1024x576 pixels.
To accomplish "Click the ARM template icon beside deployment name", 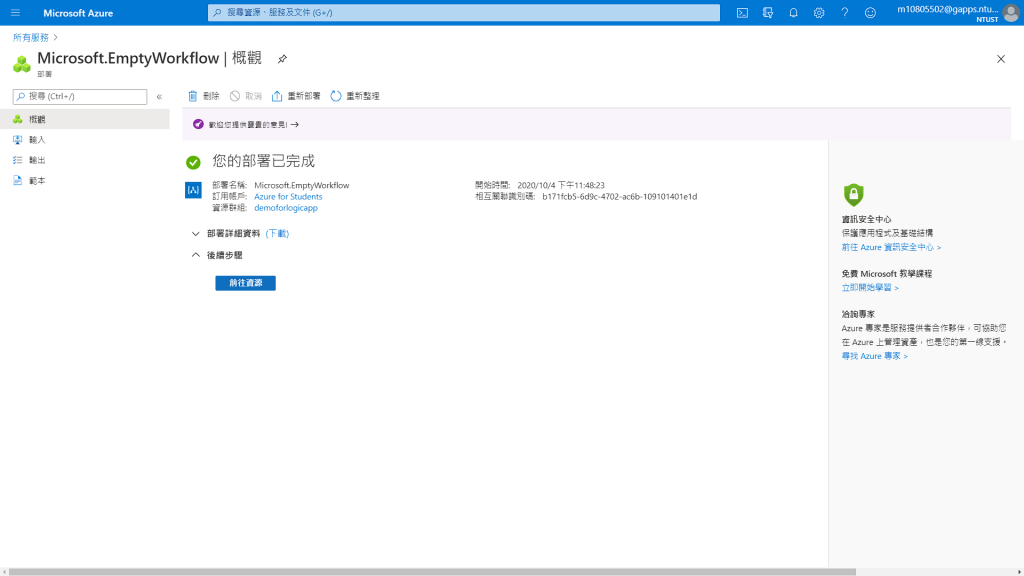I will point(193,190).
